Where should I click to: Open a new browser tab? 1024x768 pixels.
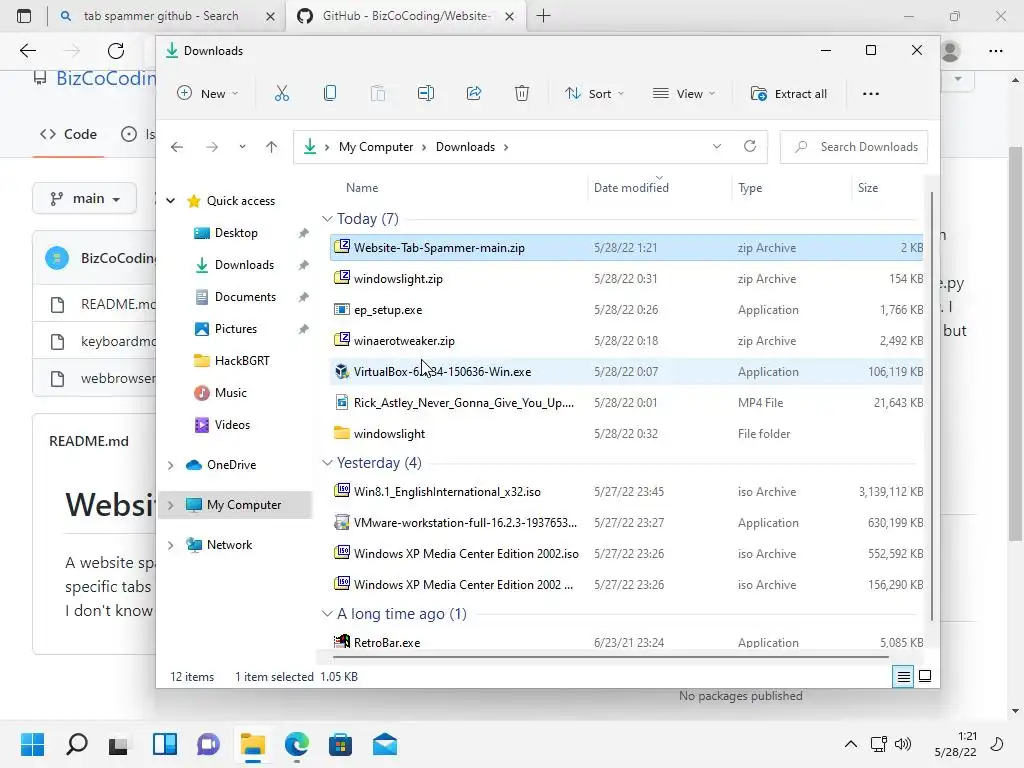click(x=543, y=16)
